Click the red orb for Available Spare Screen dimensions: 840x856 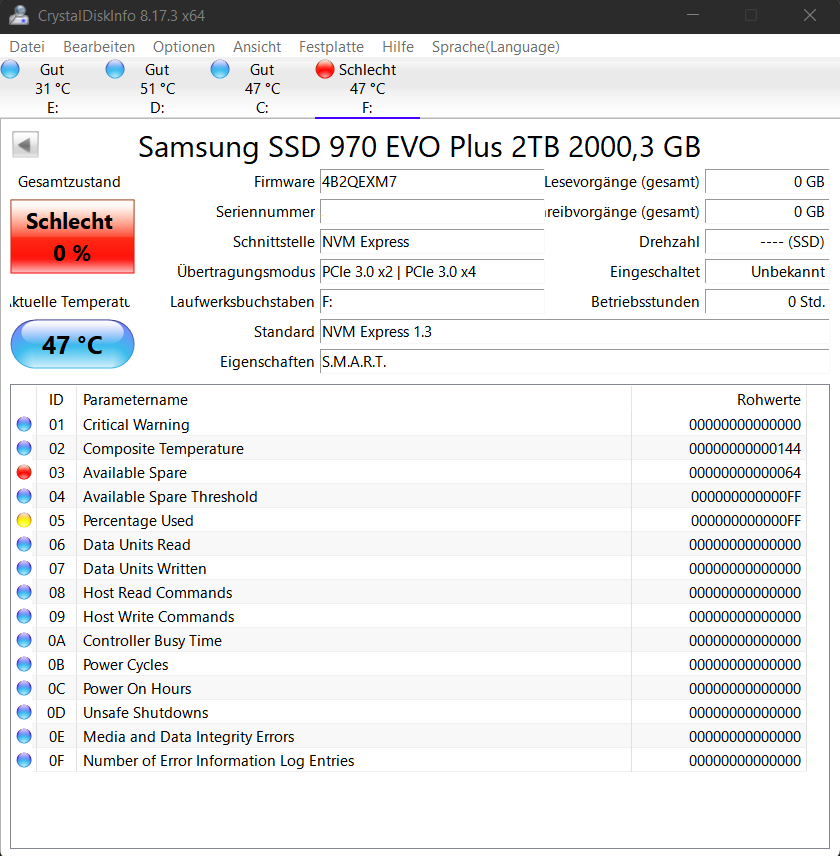[24, 472]
